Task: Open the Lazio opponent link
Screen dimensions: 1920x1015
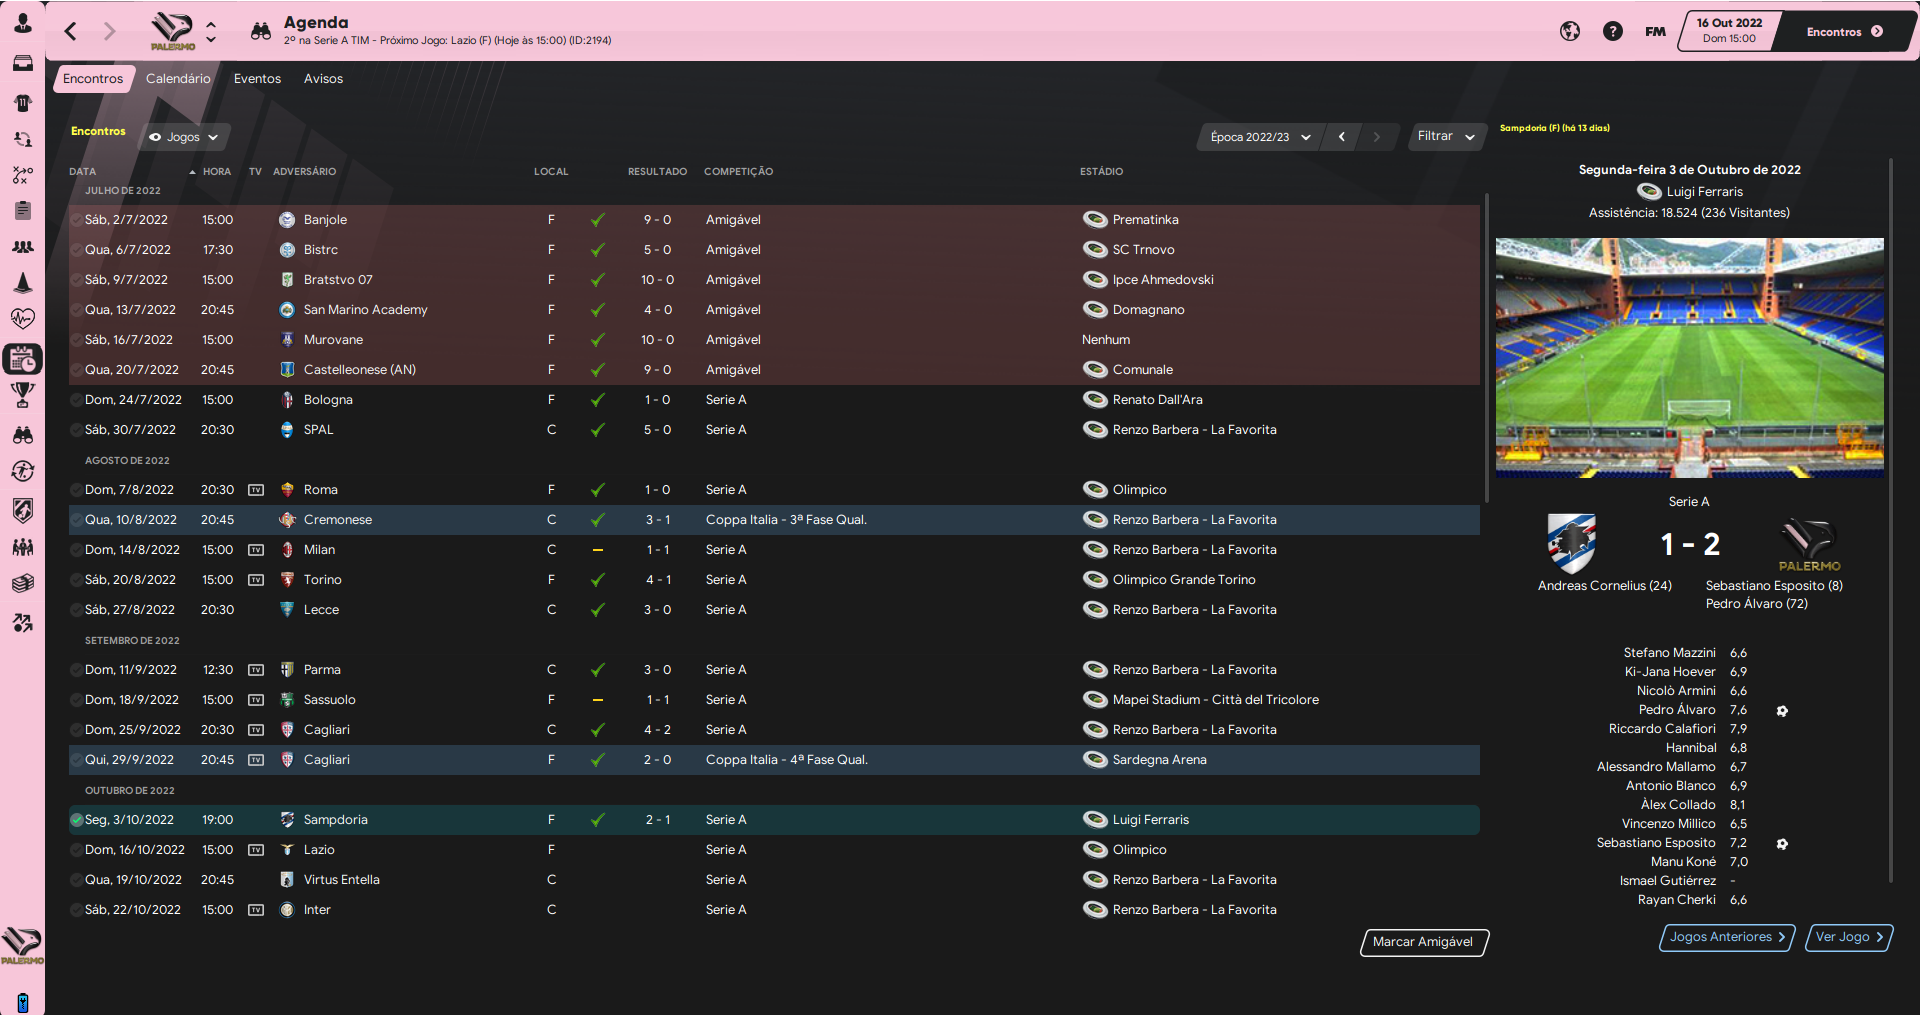Action: pyautogui.click(x=319, y=850)
